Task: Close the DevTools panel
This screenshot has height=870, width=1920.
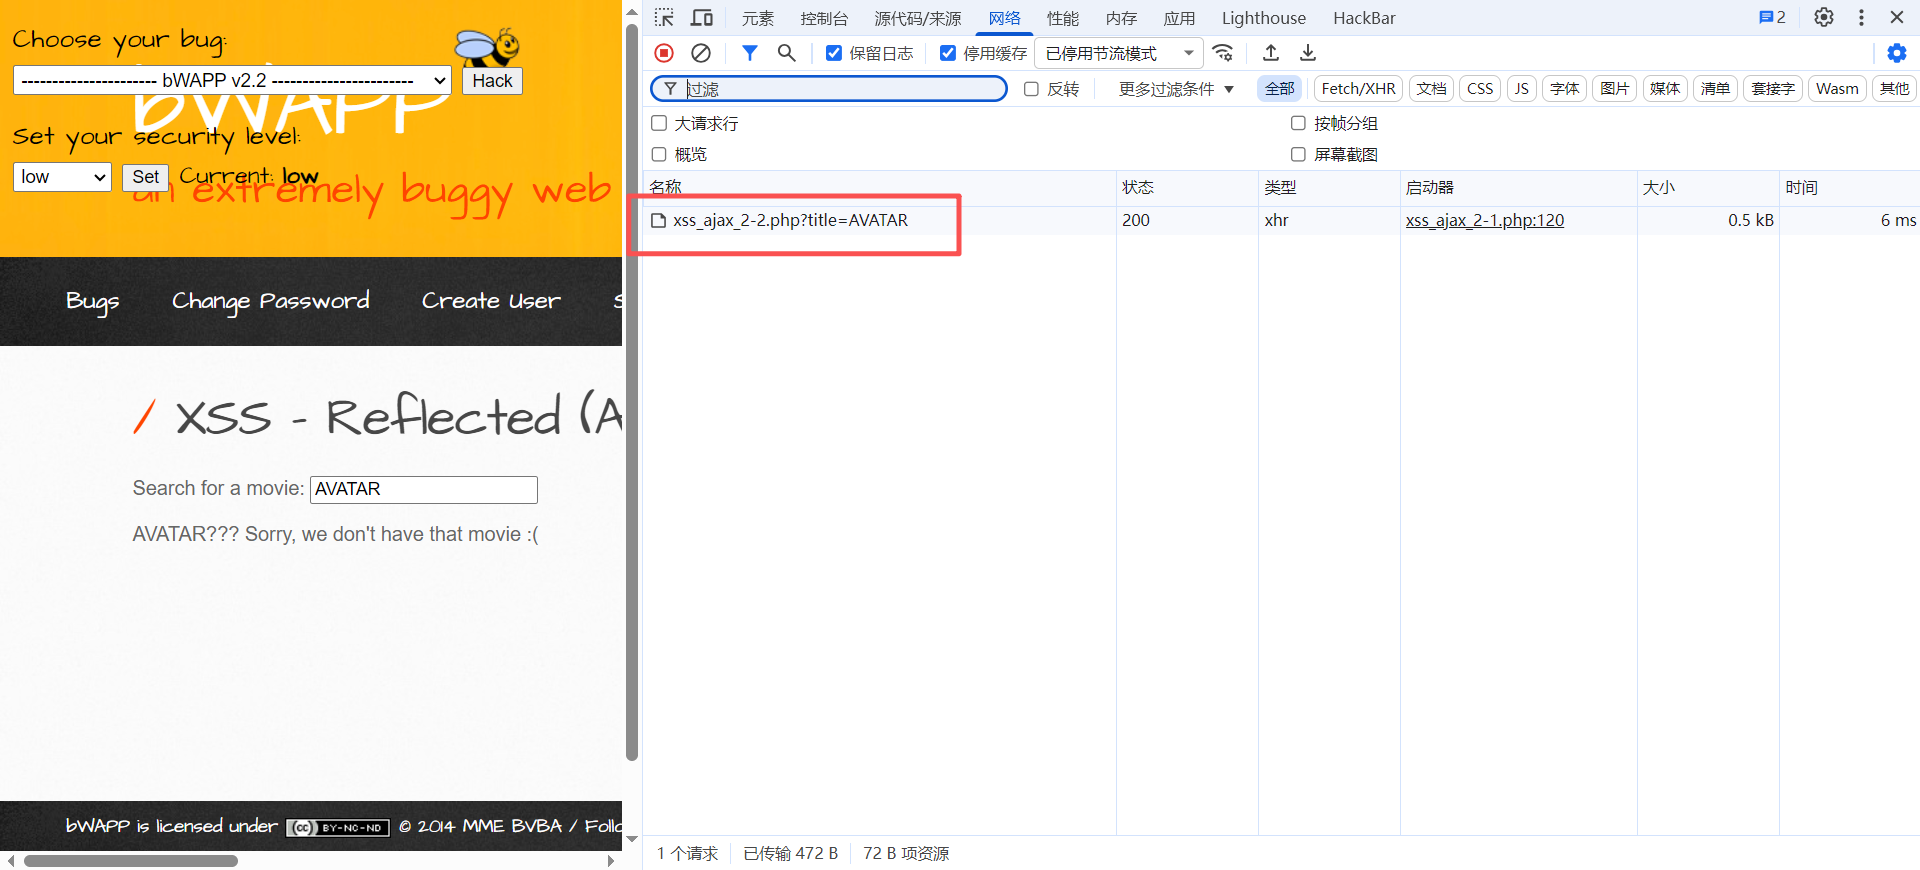Action: [1897, 18]
